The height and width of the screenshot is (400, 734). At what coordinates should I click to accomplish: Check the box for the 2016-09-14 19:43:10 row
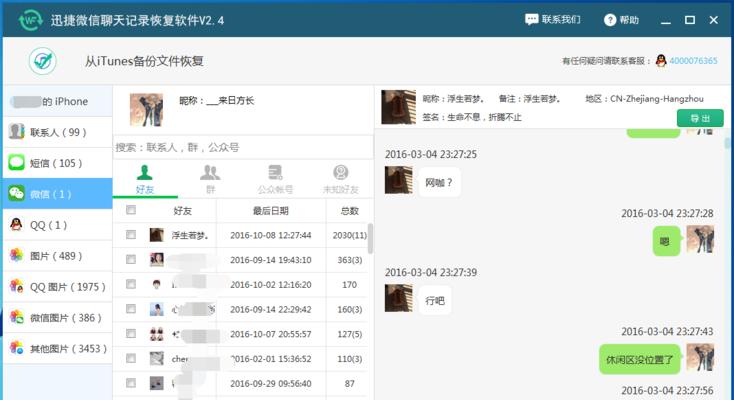coord(131,259)
